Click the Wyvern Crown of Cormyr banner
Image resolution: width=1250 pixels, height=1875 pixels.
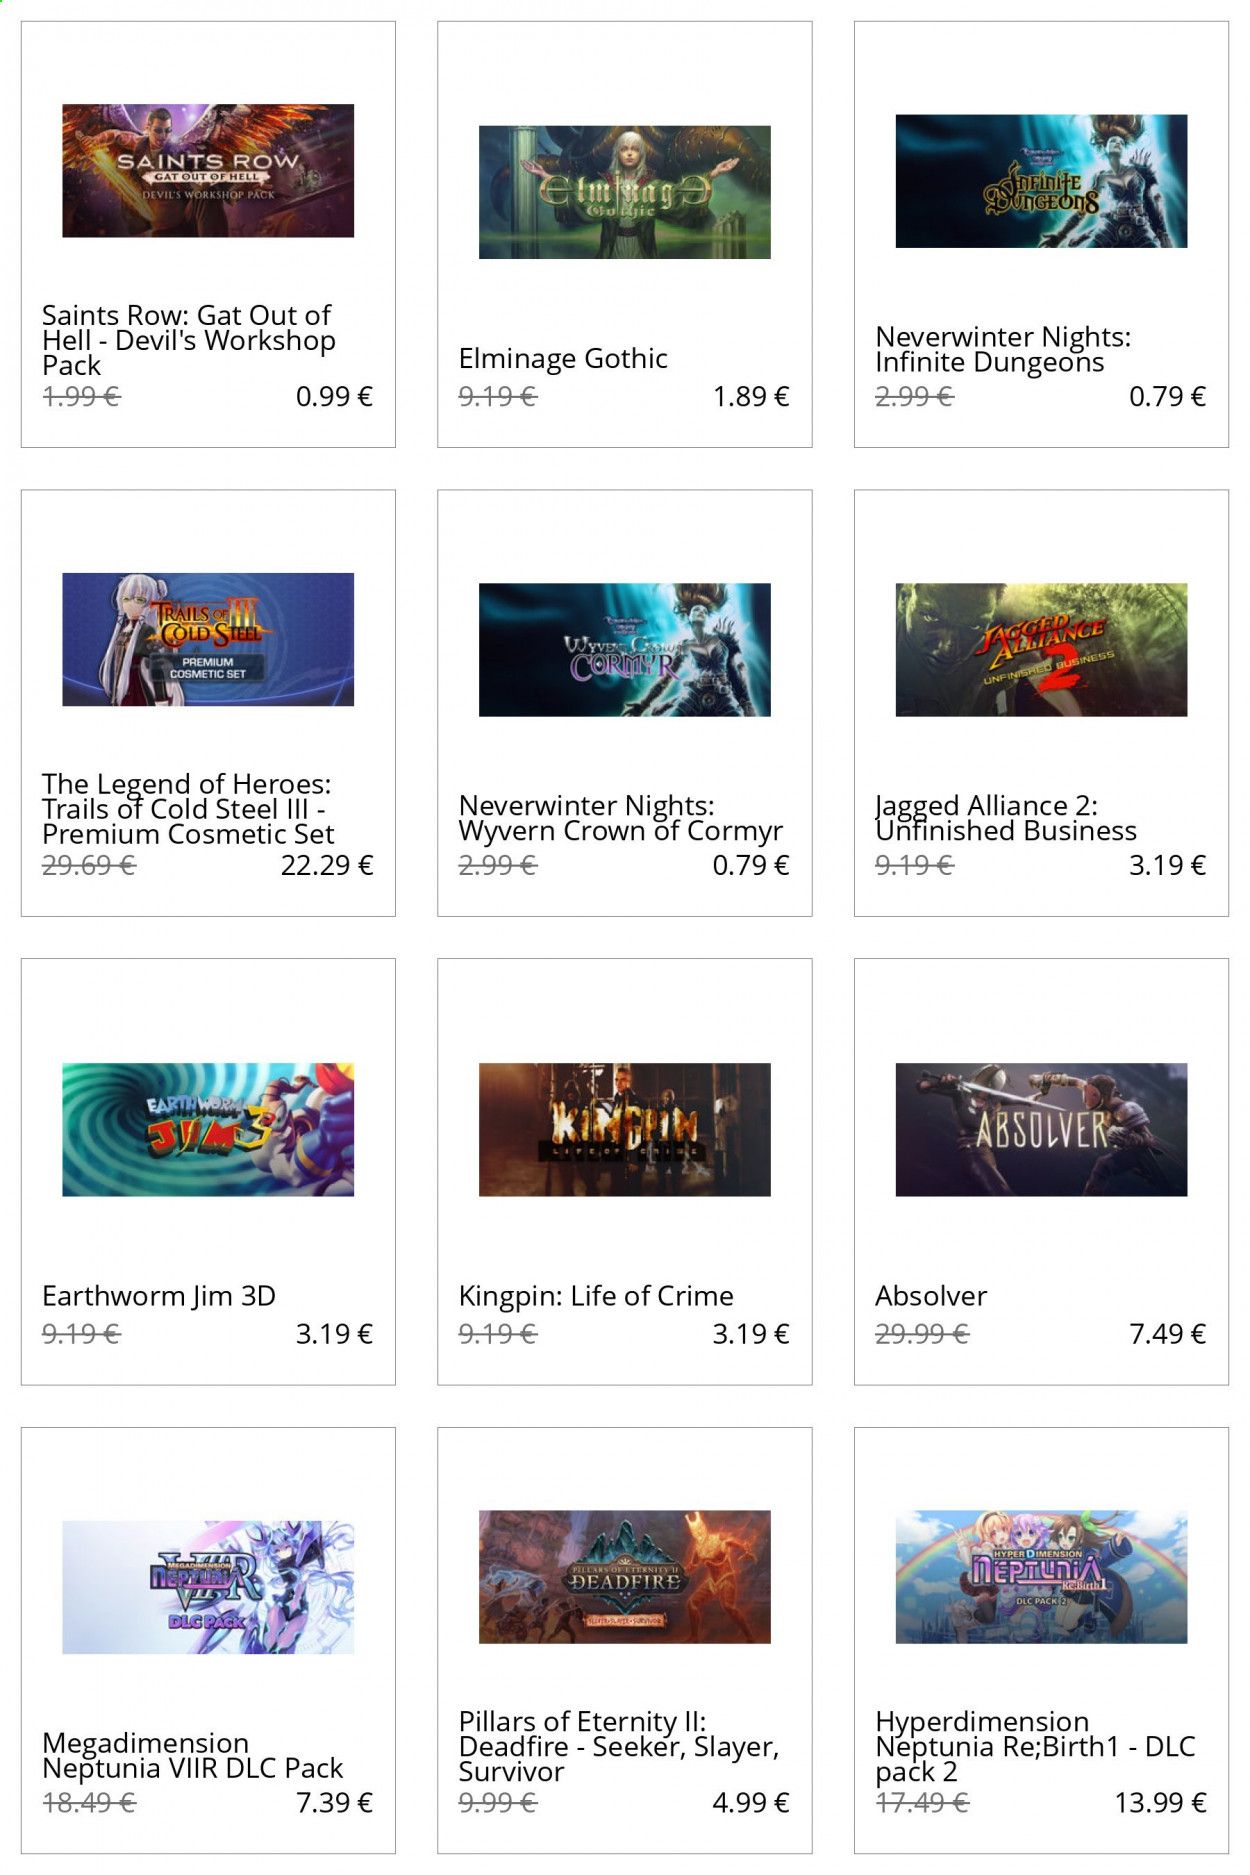[624, 650]
